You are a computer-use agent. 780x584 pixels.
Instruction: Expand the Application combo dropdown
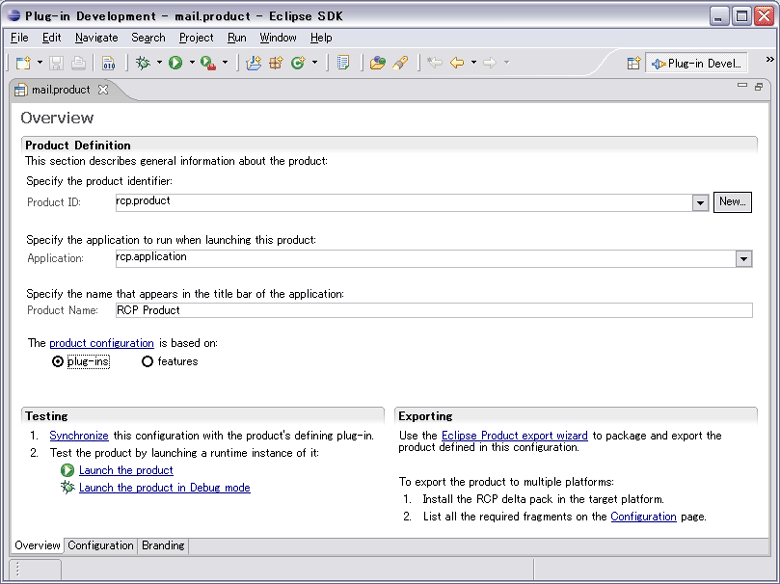[x=744, y=259]
